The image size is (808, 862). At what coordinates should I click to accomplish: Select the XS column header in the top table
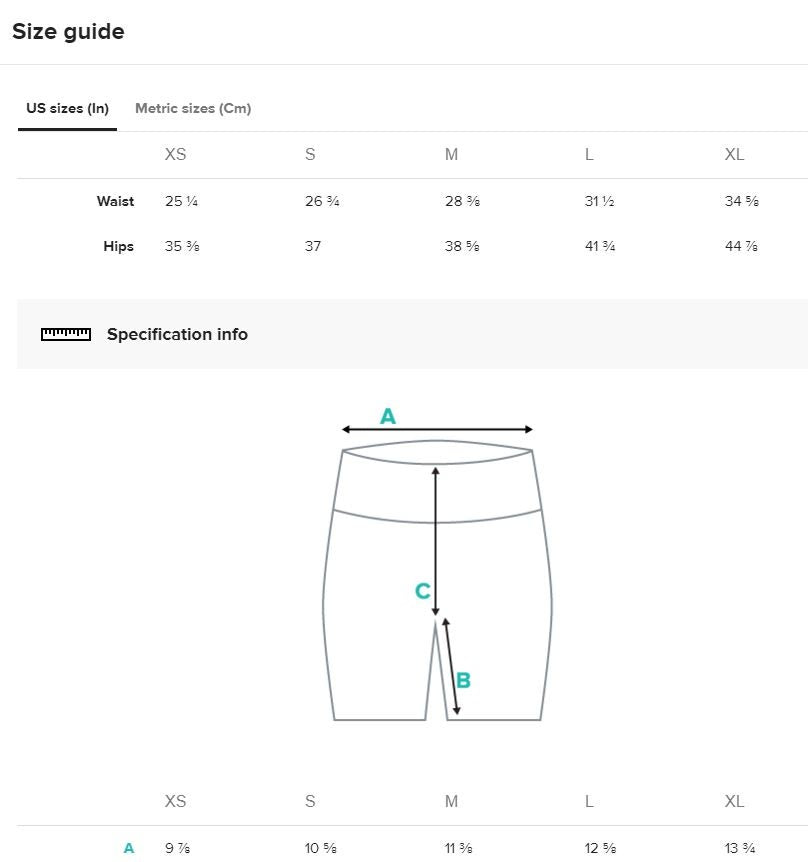[175, 154]
